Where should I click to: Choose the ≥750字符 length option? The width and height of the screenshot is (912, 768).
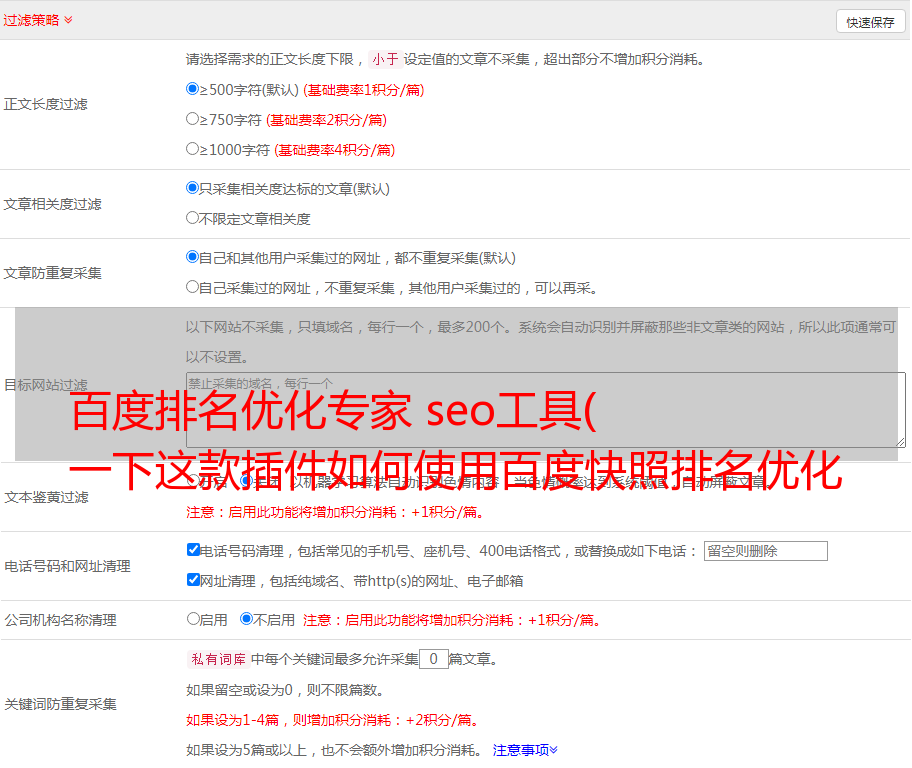tap(193, 118)
